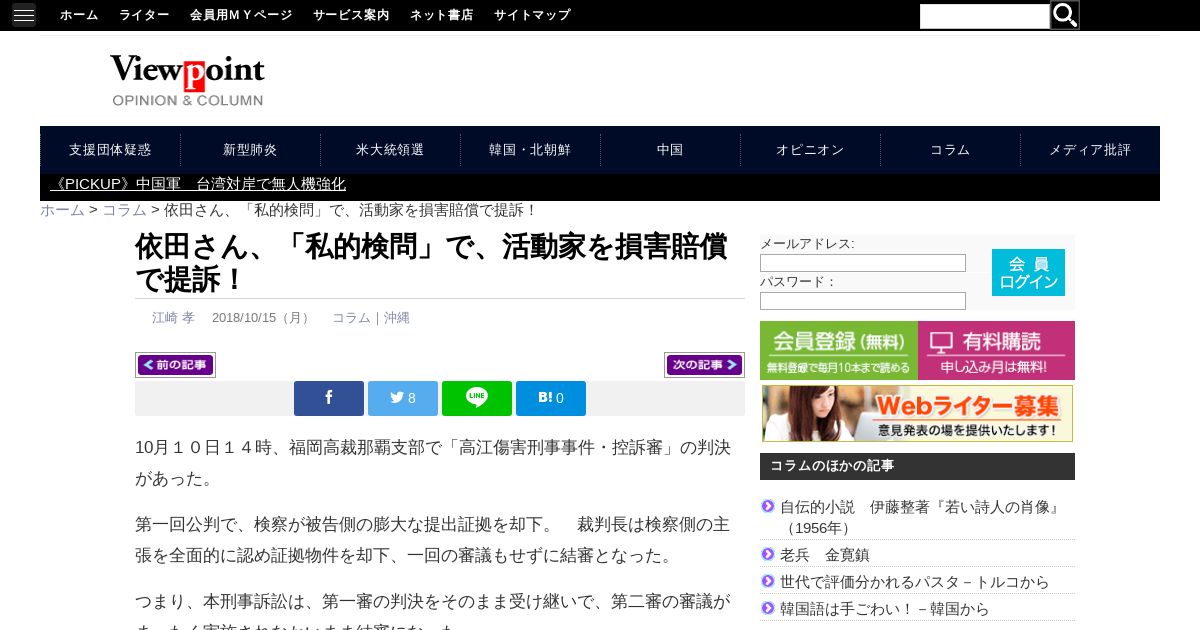Click the Viewpoint logo
Image resolution: width=1200 pixels, height=630 pixels.
point(188,80)
